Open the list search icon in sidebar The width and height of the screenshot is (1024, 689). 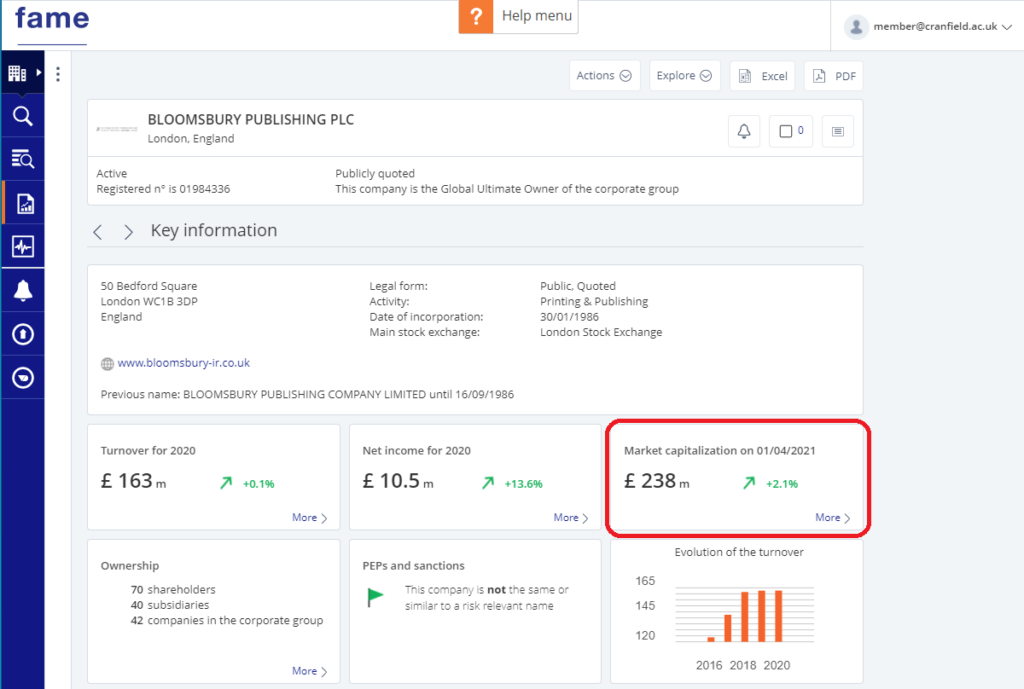[22, 159]
